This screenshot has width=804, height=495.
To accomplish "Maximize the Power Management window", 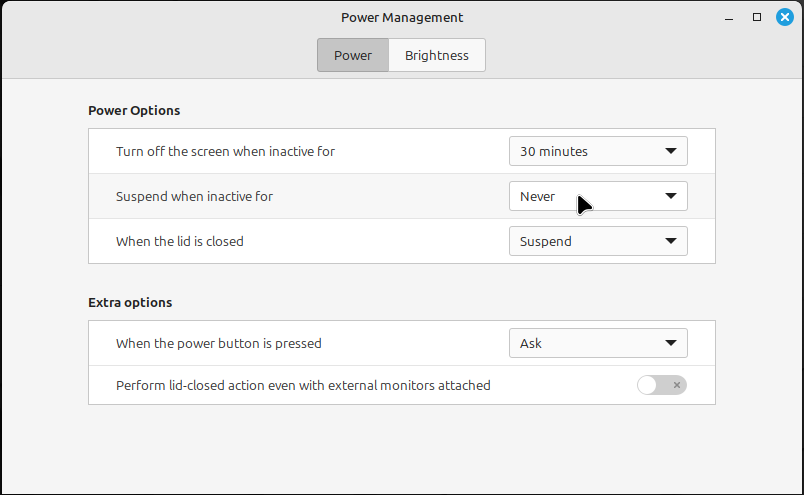I will [x=757, y=17].
